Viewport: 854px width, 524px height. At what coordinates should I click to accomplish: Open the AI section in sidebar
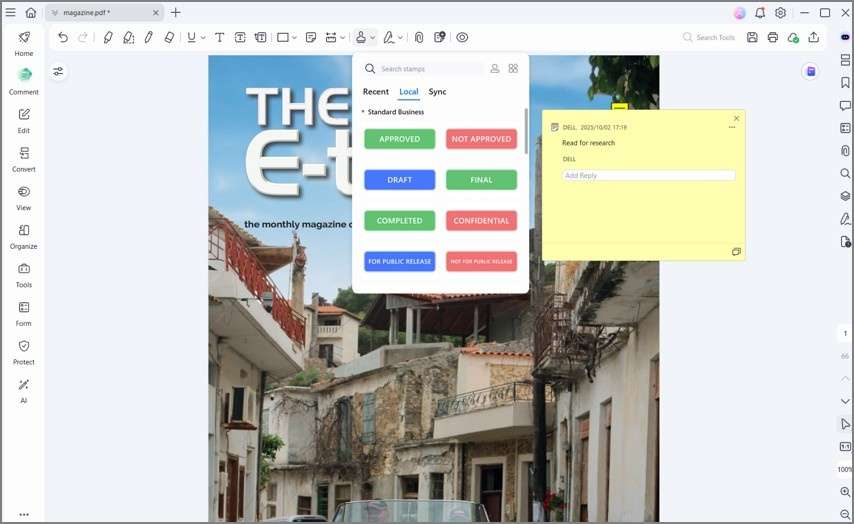point(24,391)
